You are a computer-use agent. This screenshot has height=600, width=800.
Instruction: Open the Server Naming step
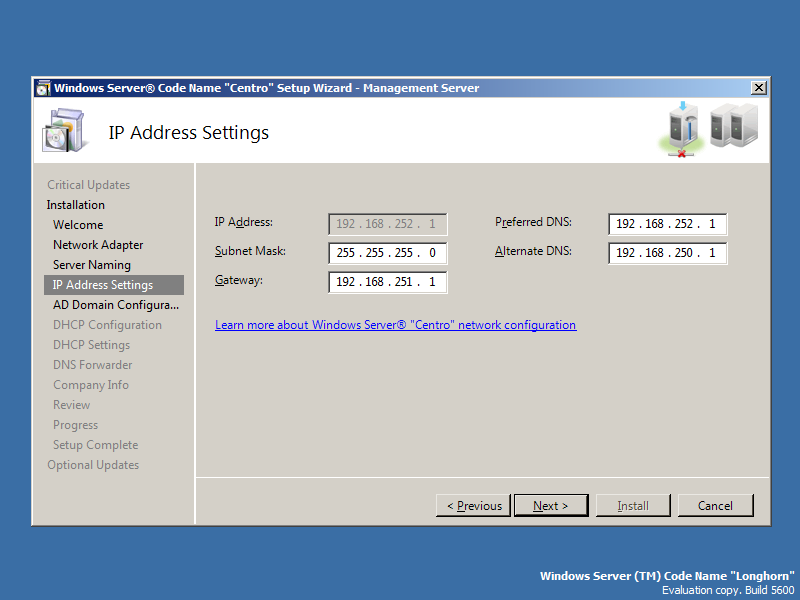(92, 265)
